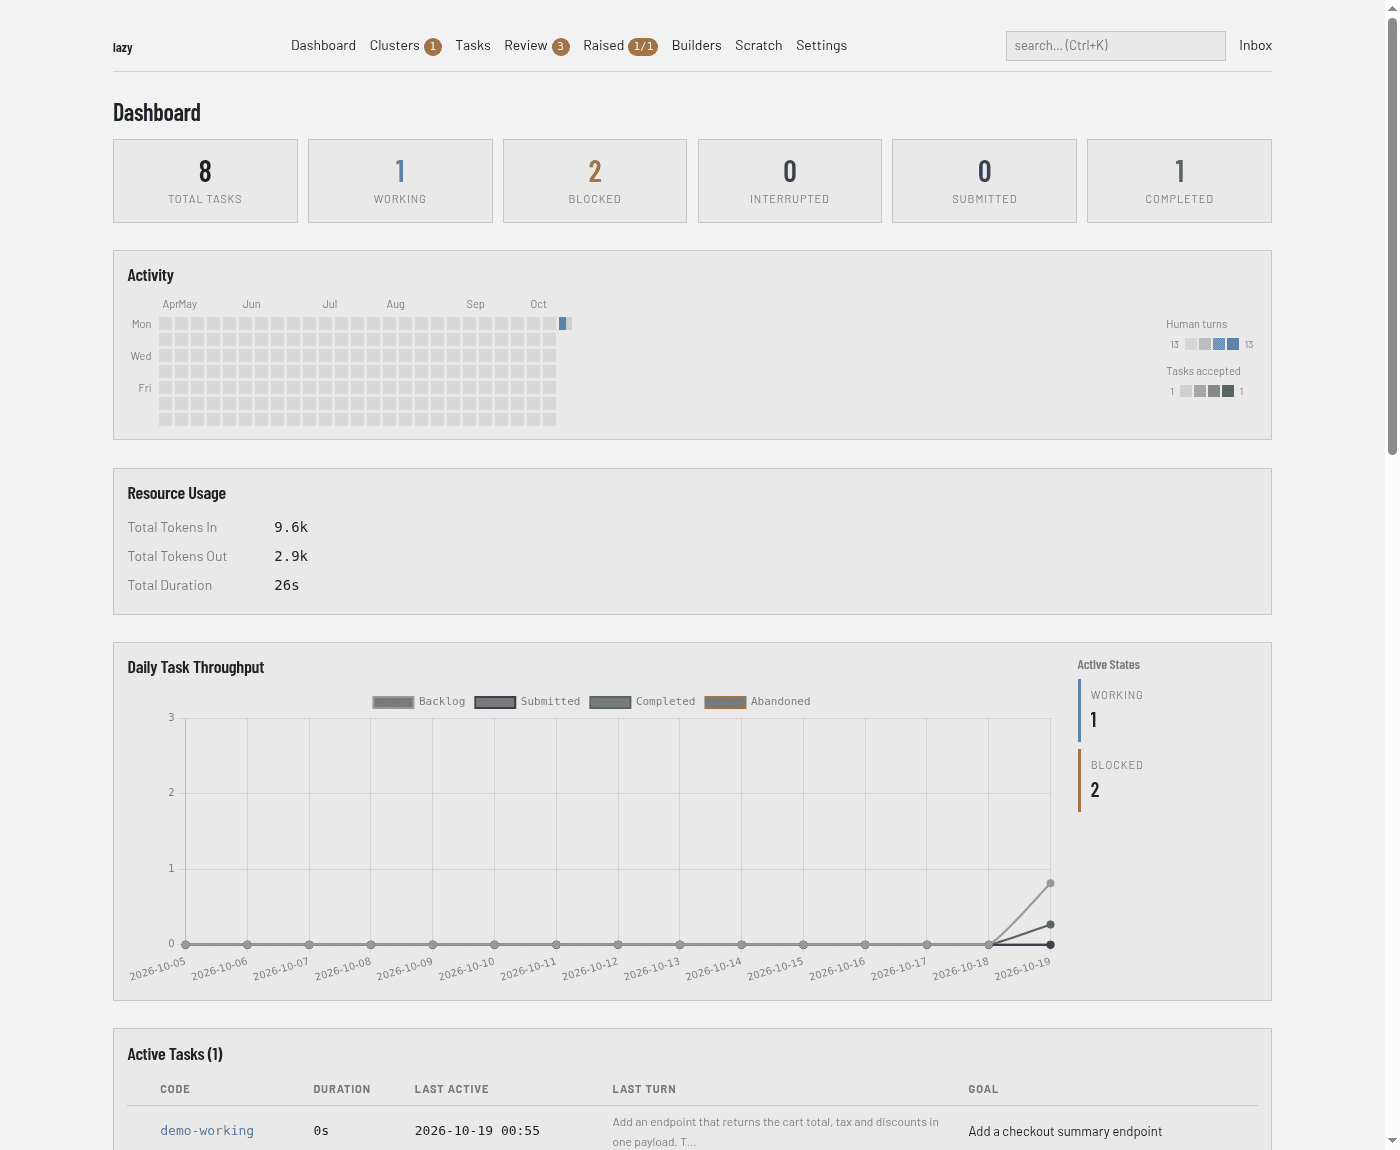Toggle the Abandoned series in chart legend
Screen dimensions: 1400x1150
pyautogui.click(x=757, y=702)
